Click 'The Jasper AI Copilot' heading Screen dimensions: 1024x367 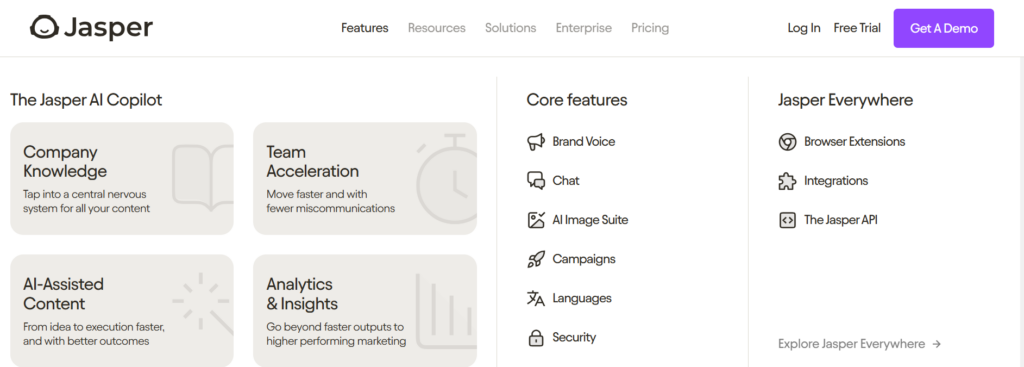(x=86, y=100)
